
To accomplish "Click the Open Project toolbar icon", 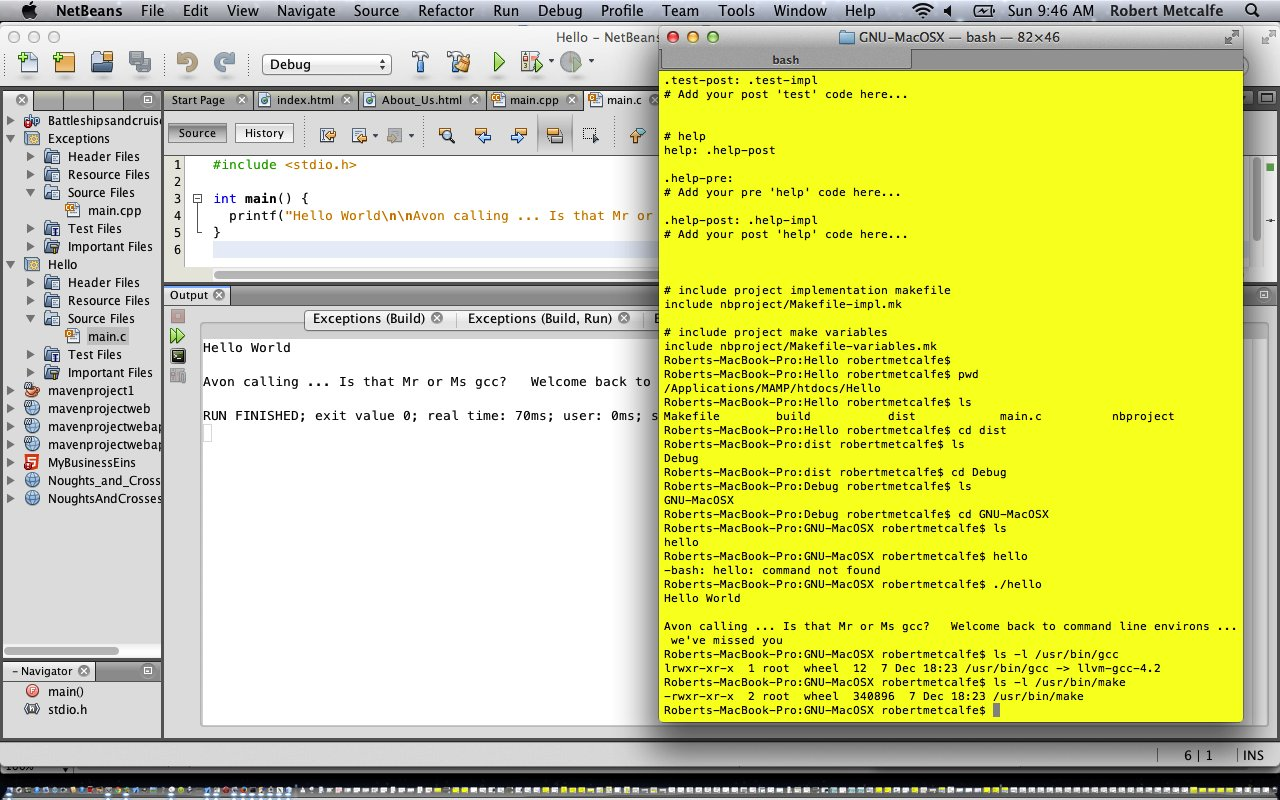I will point(102,63).
